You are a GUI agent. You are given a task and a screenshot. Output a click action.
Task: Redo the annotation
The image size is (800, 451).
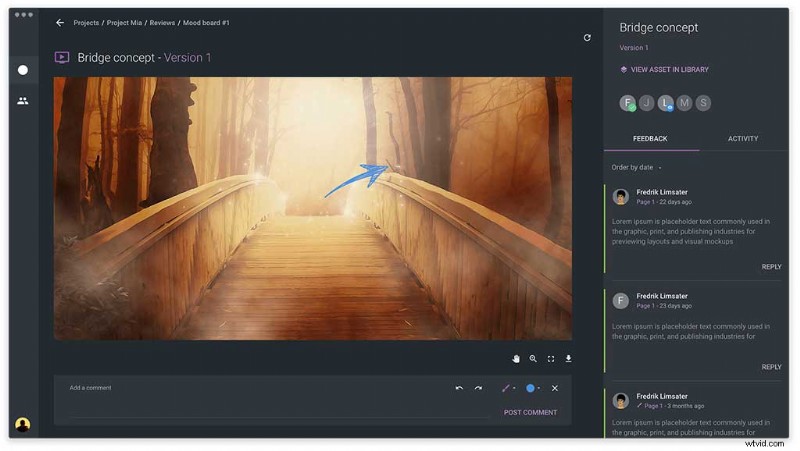478,388
